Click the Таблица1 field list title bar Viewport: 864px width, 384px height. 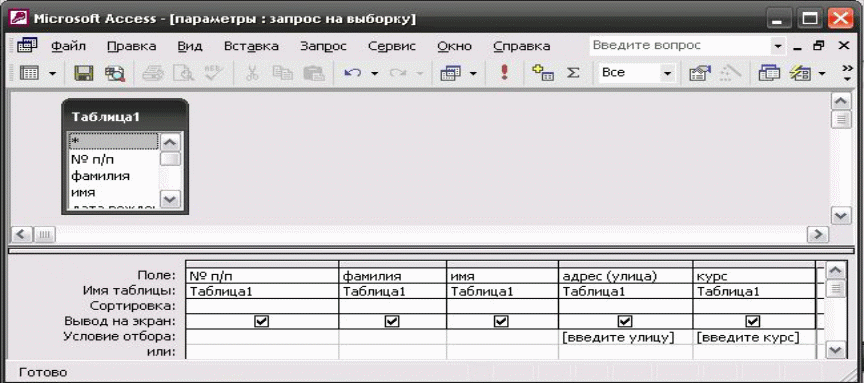click(x=125, y=117)
